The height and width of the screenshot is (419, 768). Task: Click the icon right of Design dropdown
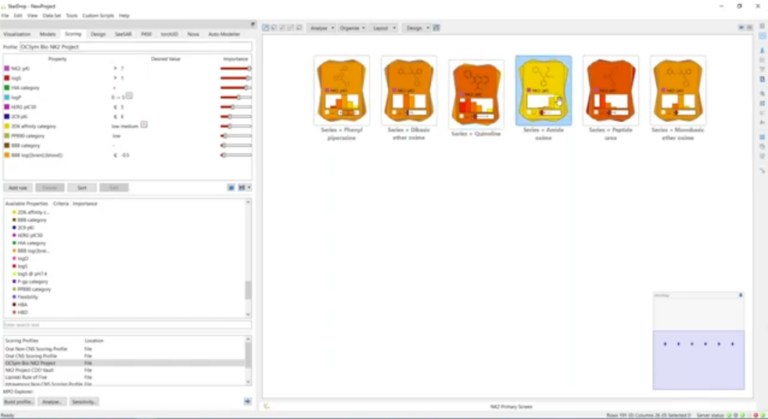click(438, 28)
